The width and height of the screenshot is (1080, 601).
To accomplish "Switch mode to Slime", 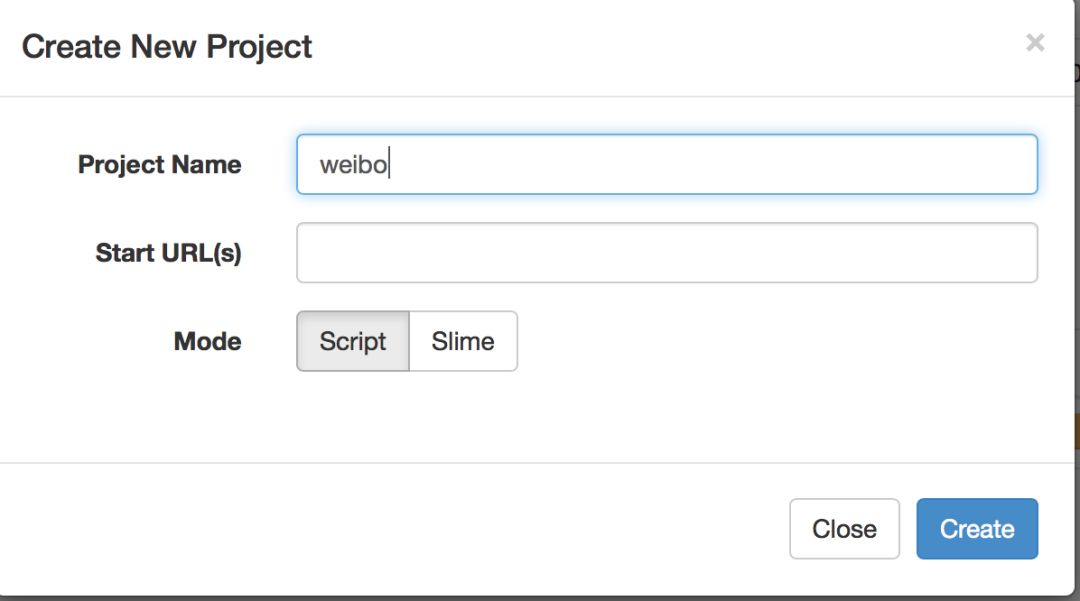I will (463, 341).
